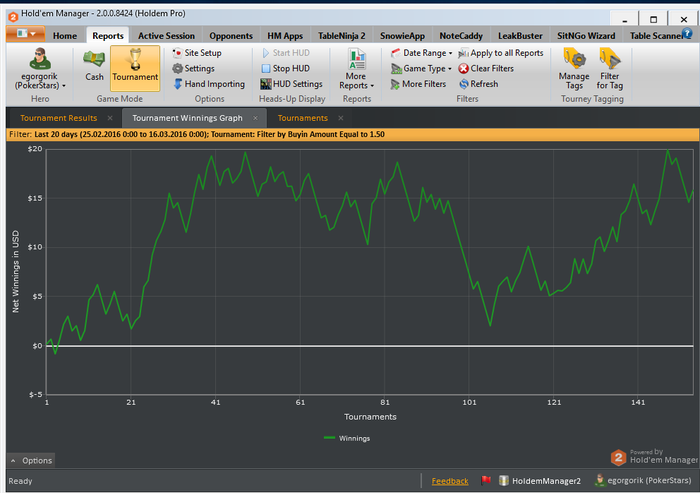Open Manage Tags

(x=574, y=68)
